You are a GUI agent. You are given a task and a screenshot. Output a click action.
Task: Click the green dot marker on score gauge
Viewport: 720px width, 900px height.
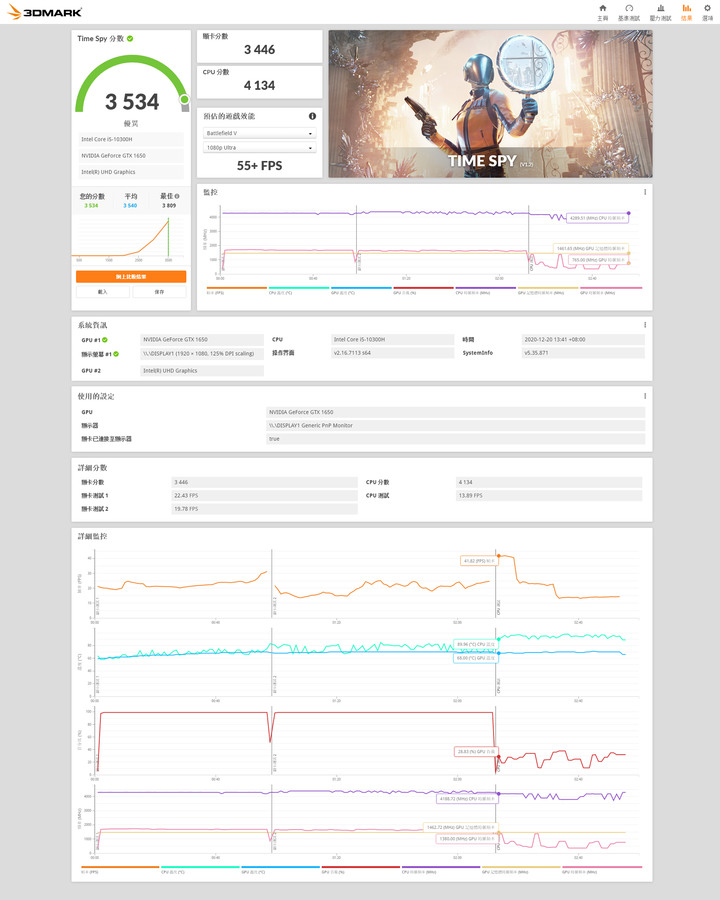pyautogui.click(x=184, y=99)
